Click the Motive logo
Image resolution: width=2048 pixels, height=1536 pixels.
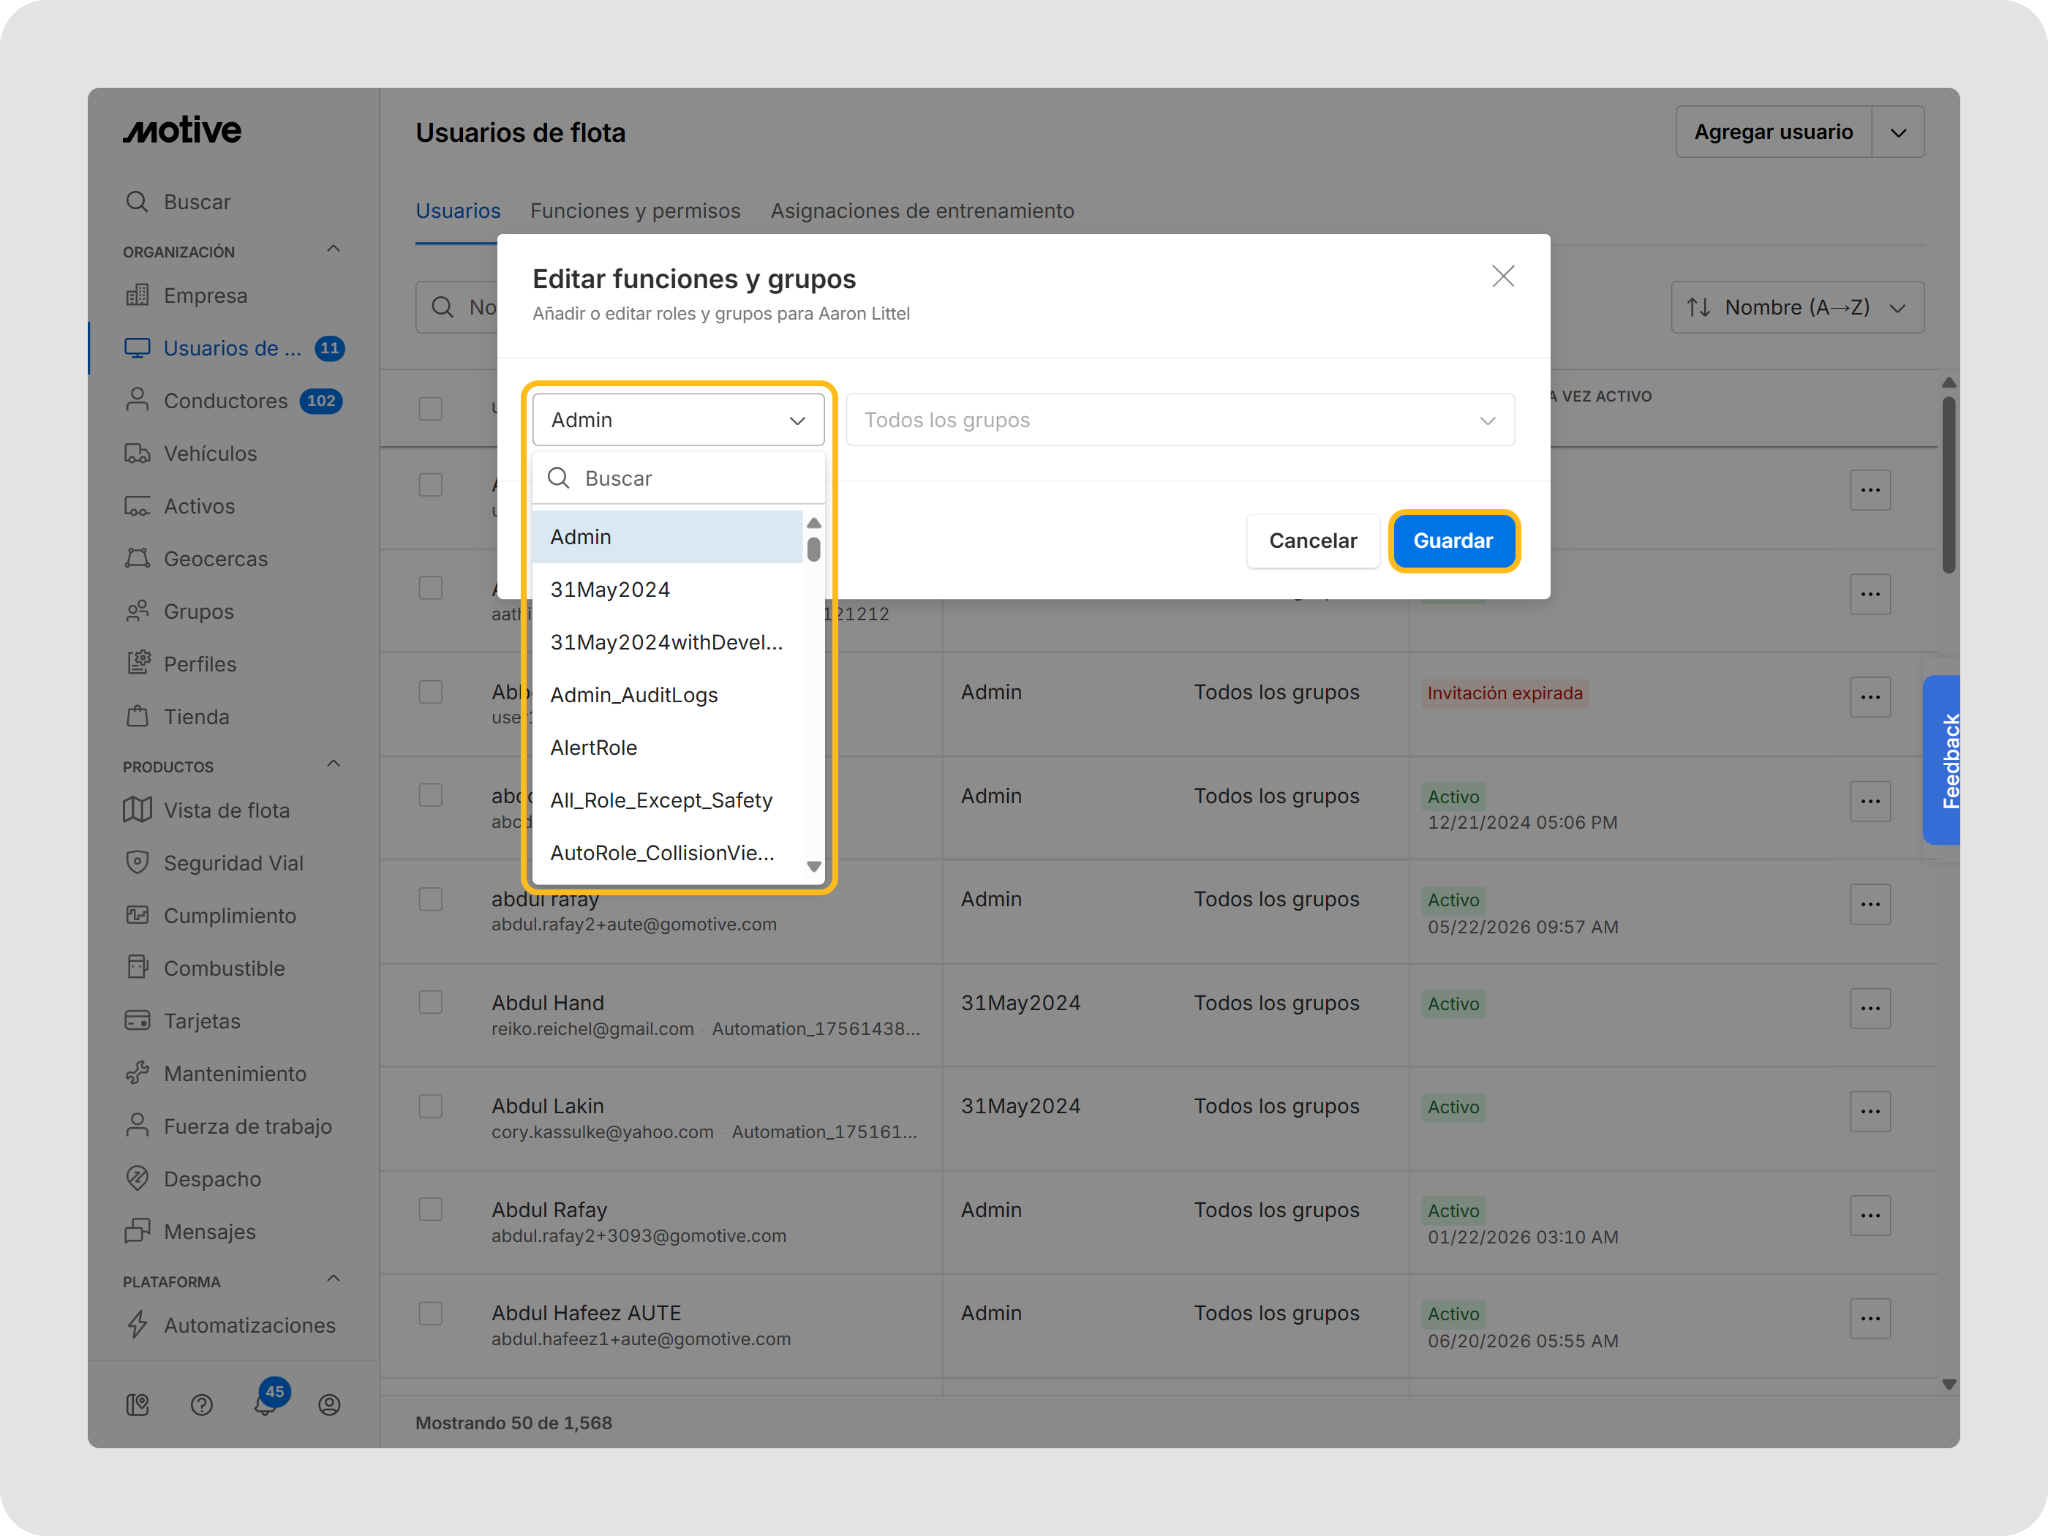(182, 130)
